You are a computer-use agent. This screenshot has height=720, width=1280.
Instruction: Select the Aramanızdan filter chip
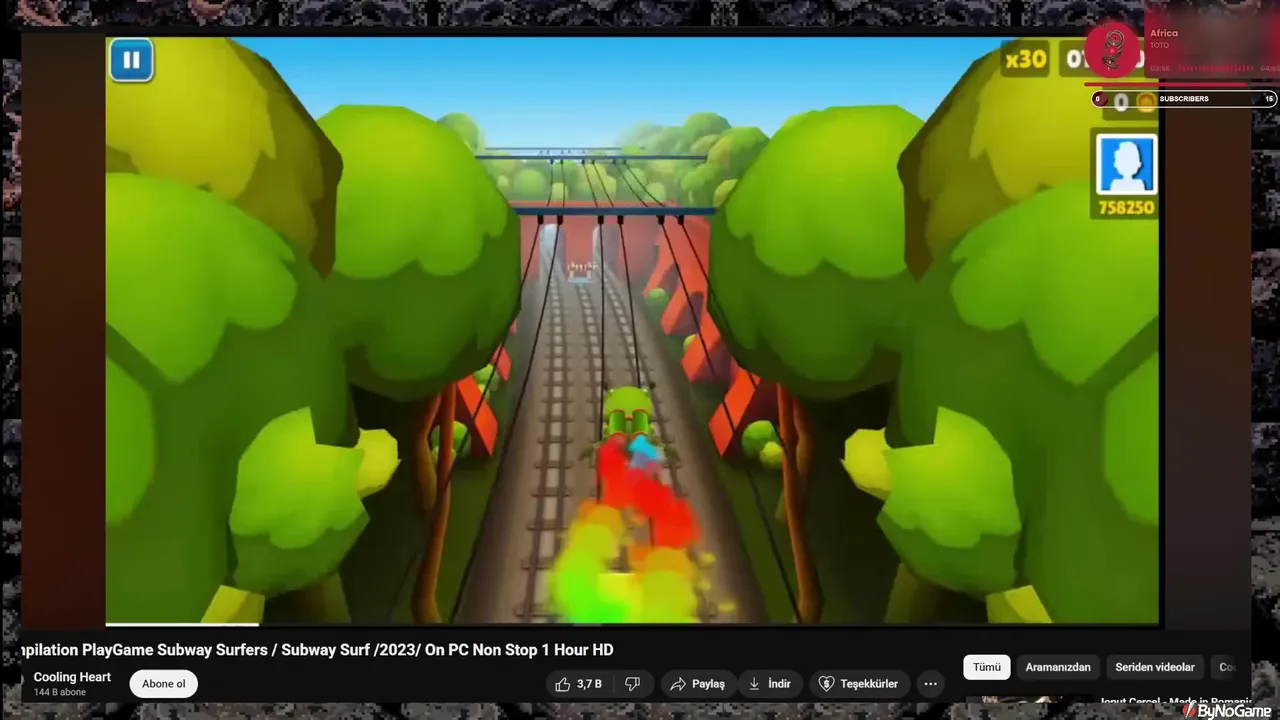click(1058, 667)
